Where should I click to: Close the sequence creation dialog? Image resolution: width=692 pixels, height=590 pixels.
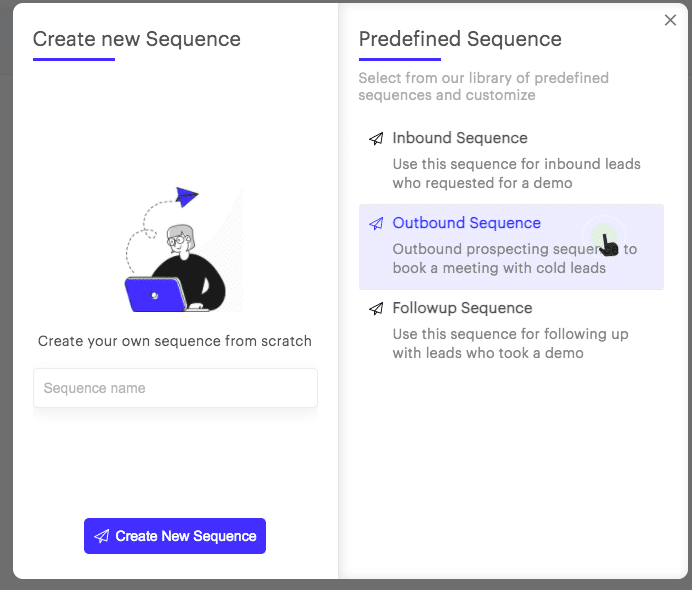point(670,20)
